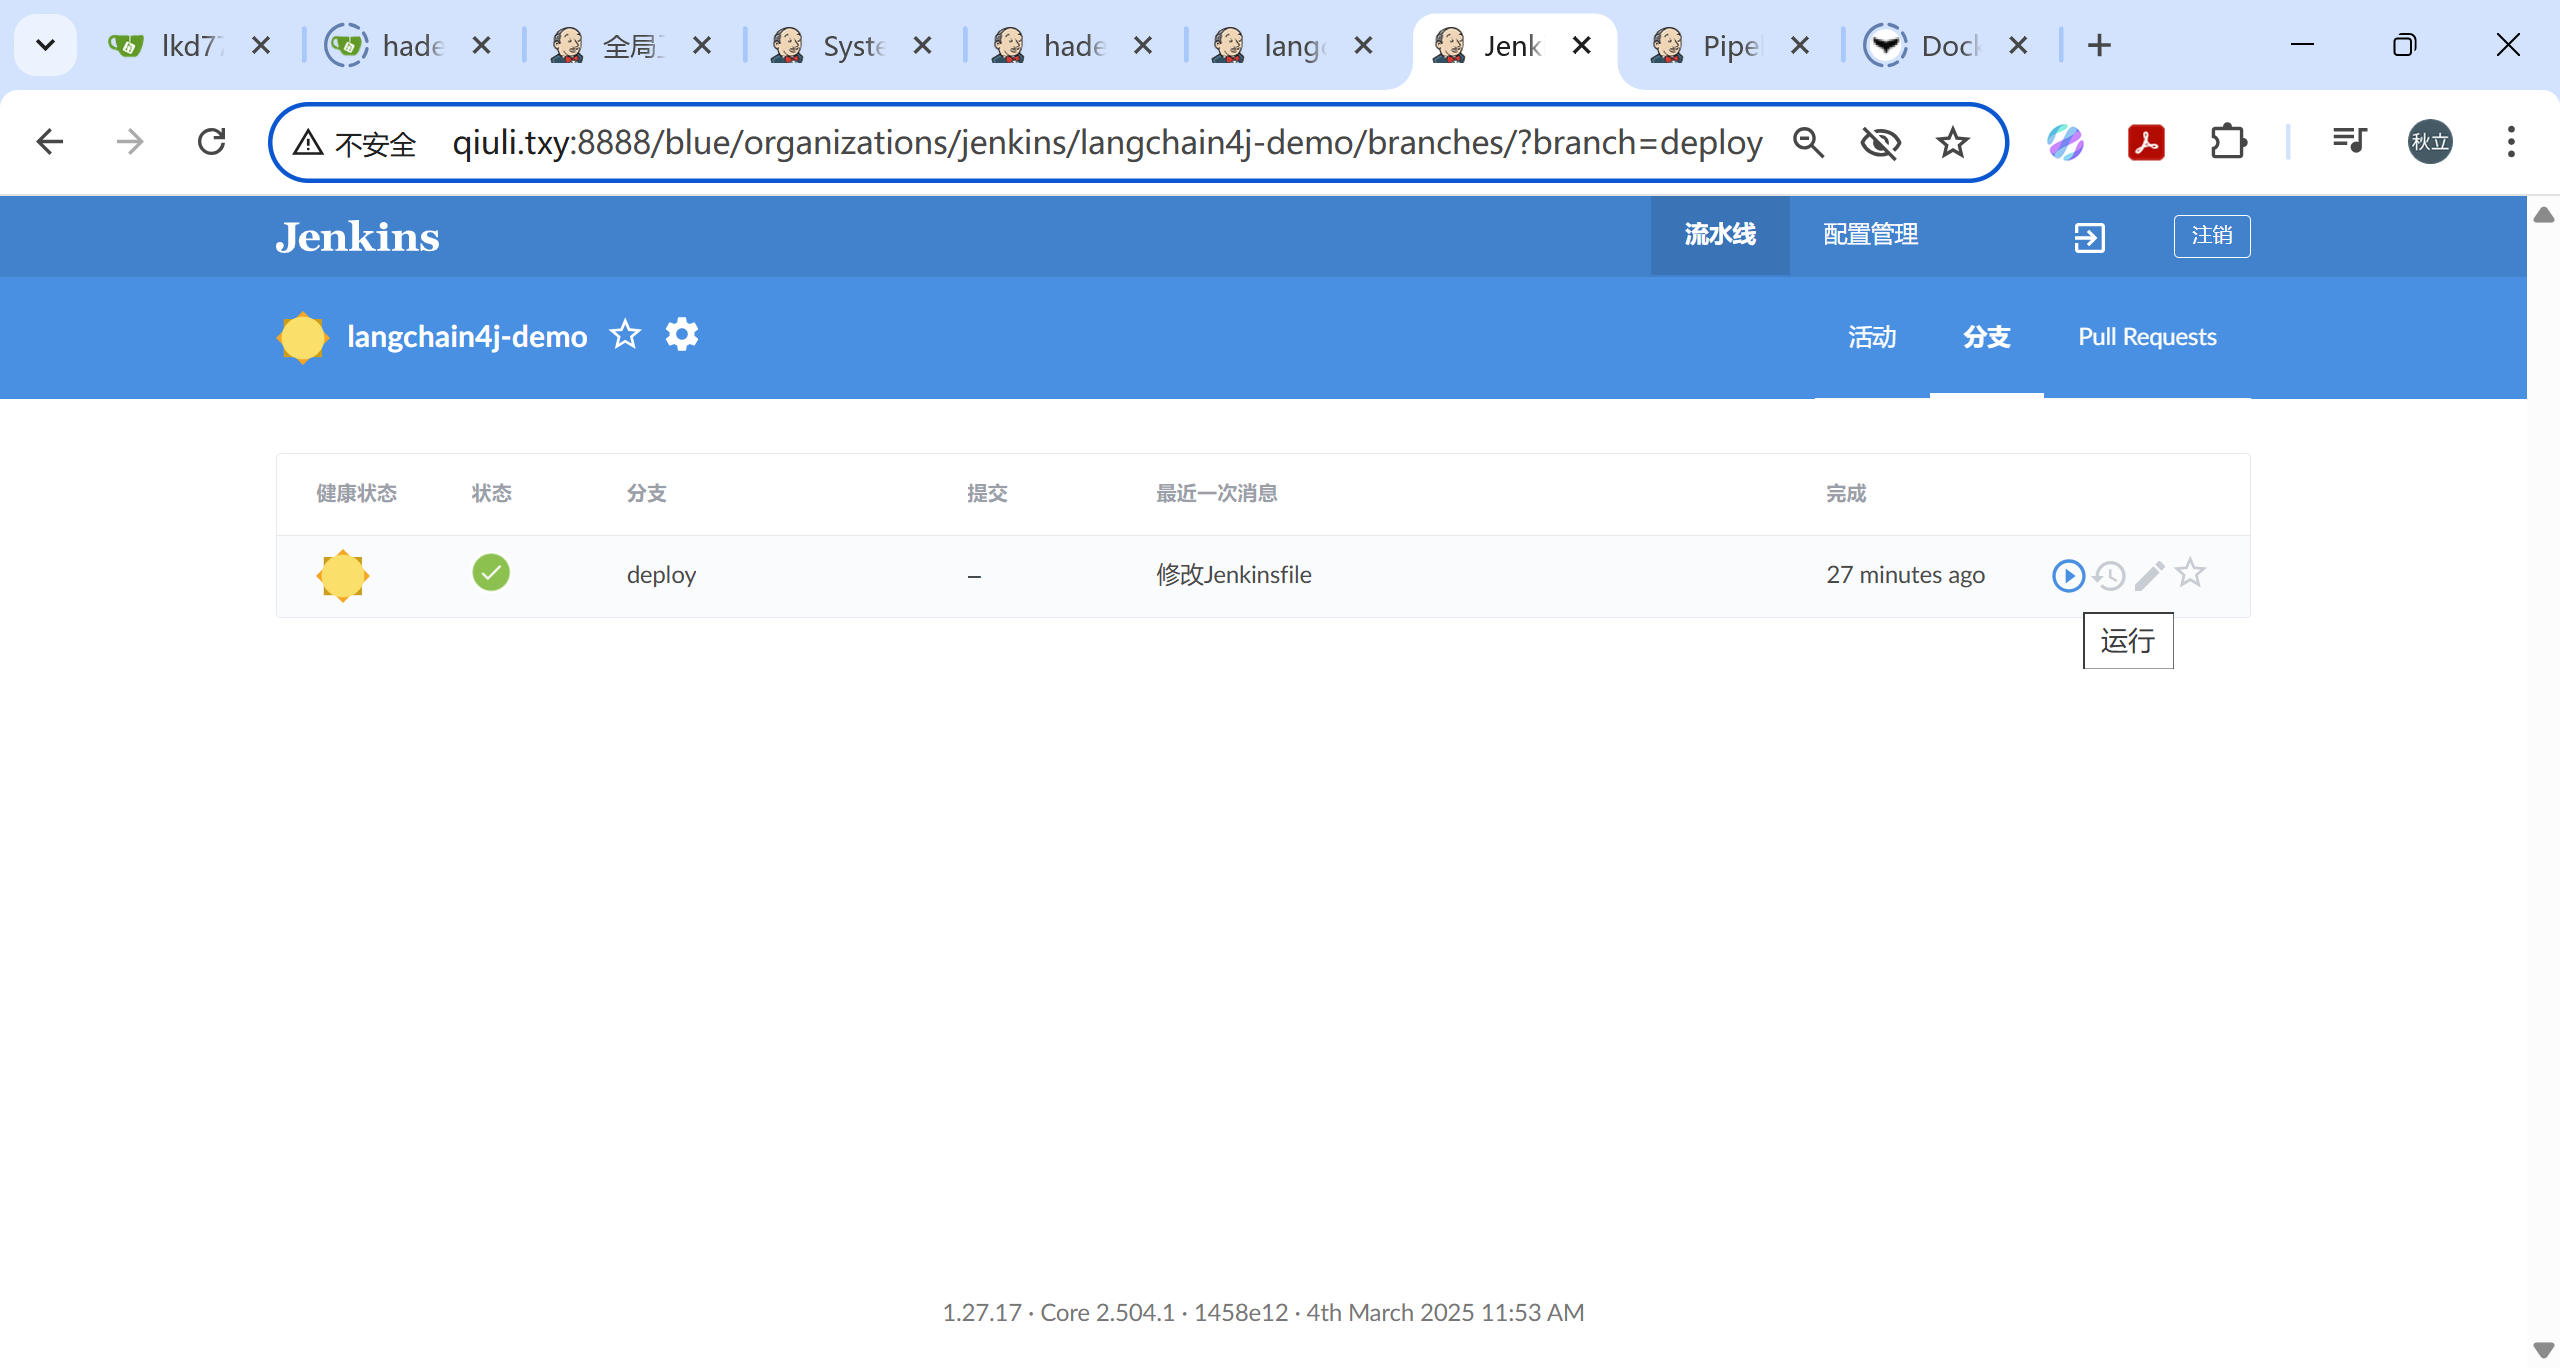Screen dimensions: 2560x1368
Task: Toggle favorite star for langchain4j-demo
Action: tap(625, 335)
